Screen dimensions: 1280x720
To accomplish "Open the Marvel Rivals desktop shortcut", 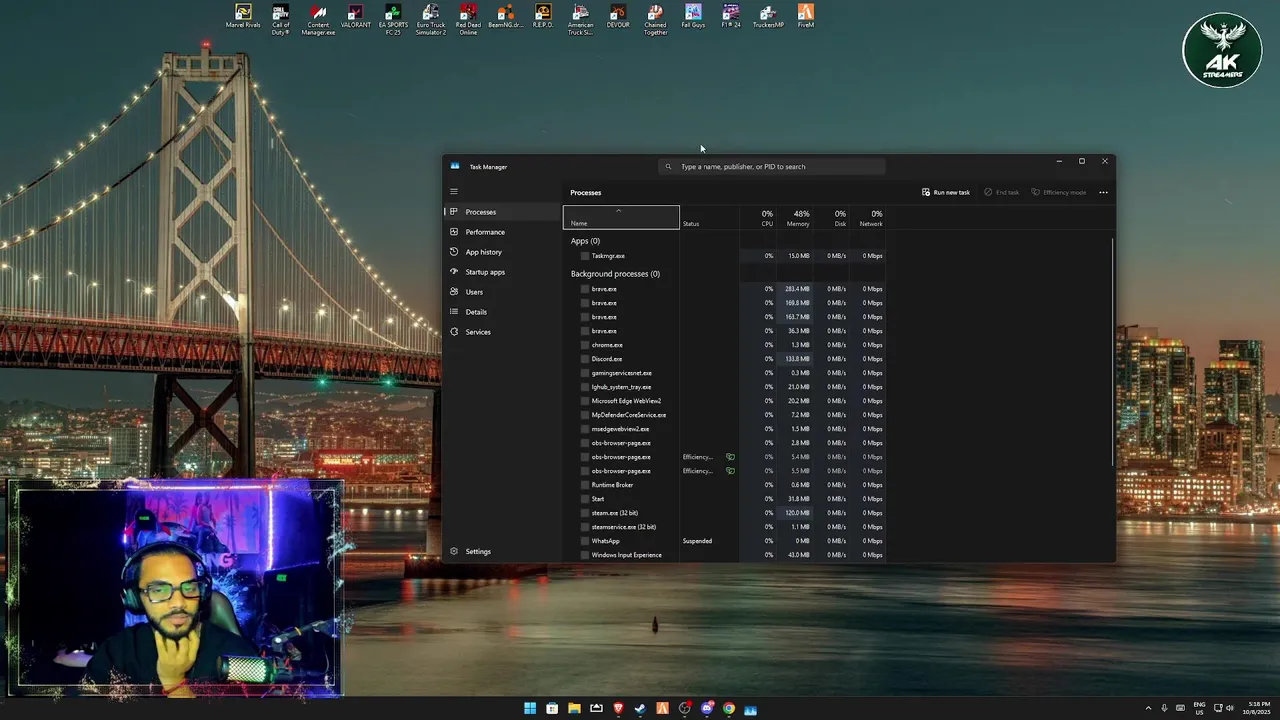I will 243,16.
